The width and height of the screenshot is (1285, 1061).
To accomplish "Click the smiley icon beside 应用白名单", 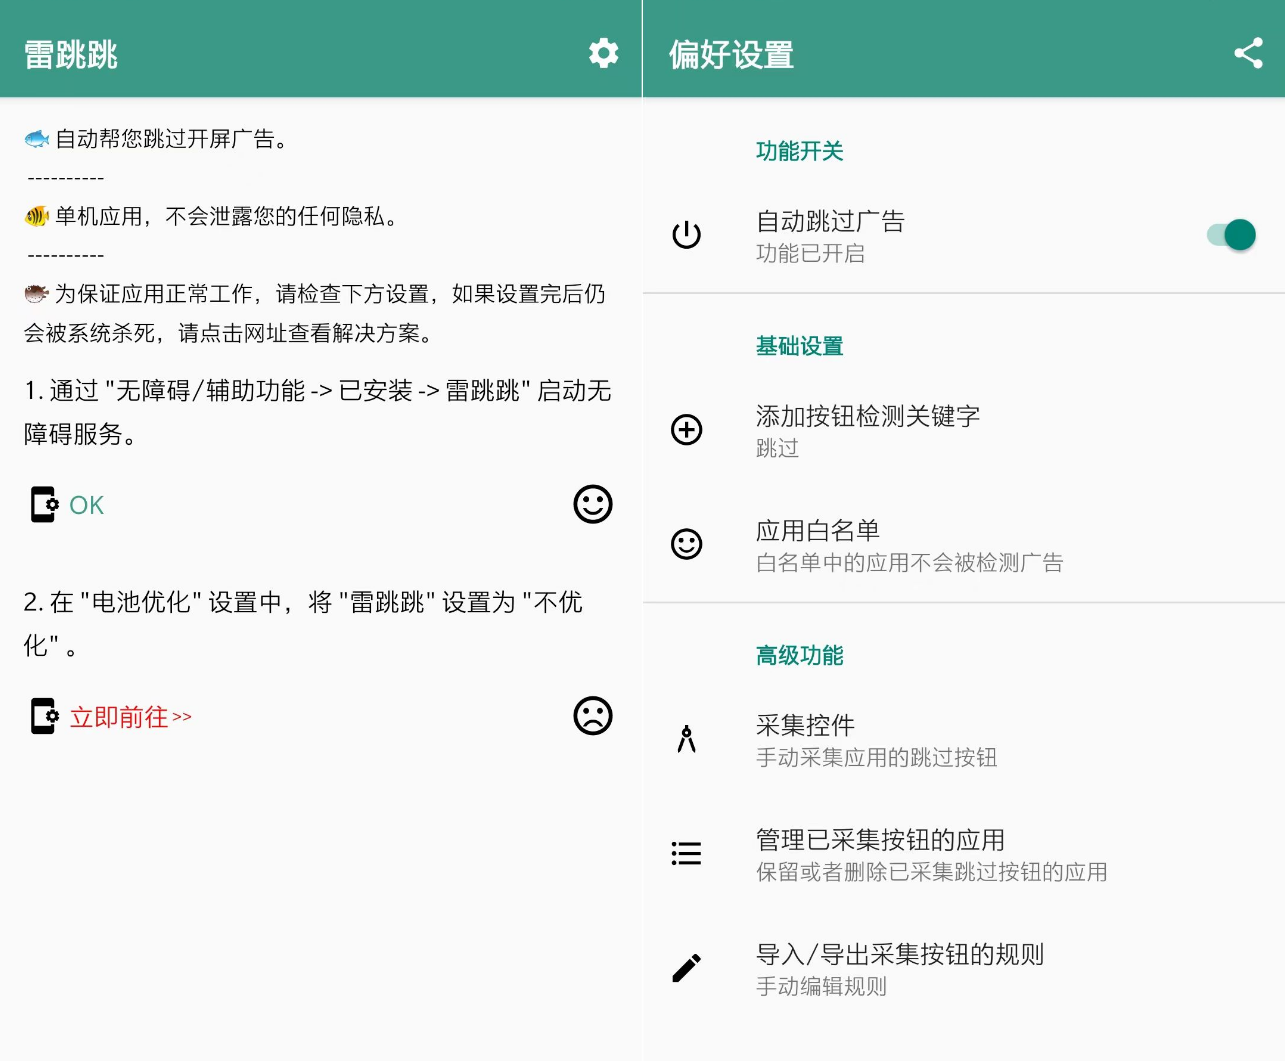I will (x=686, y=544).
